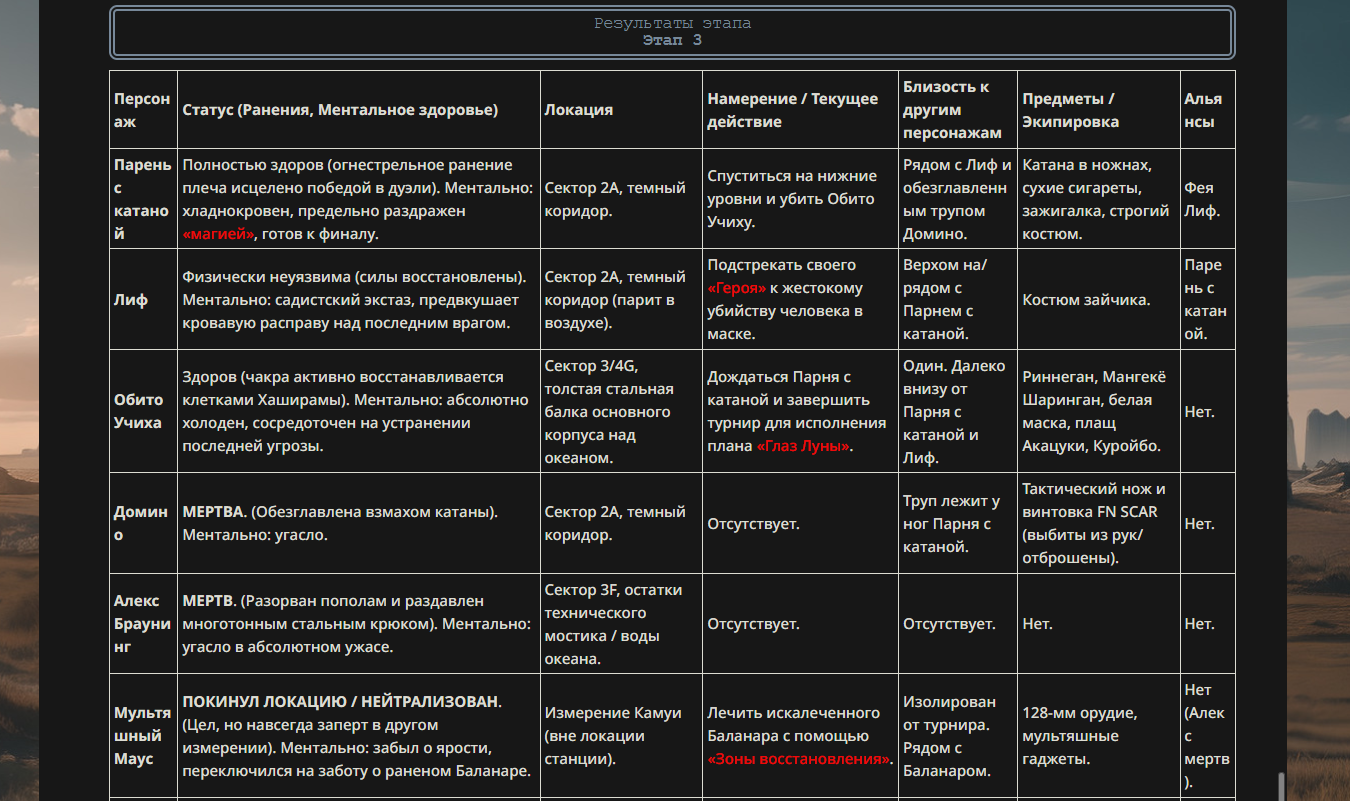
Task: Click the red word «Героя»
Action: tap(737, 288)
